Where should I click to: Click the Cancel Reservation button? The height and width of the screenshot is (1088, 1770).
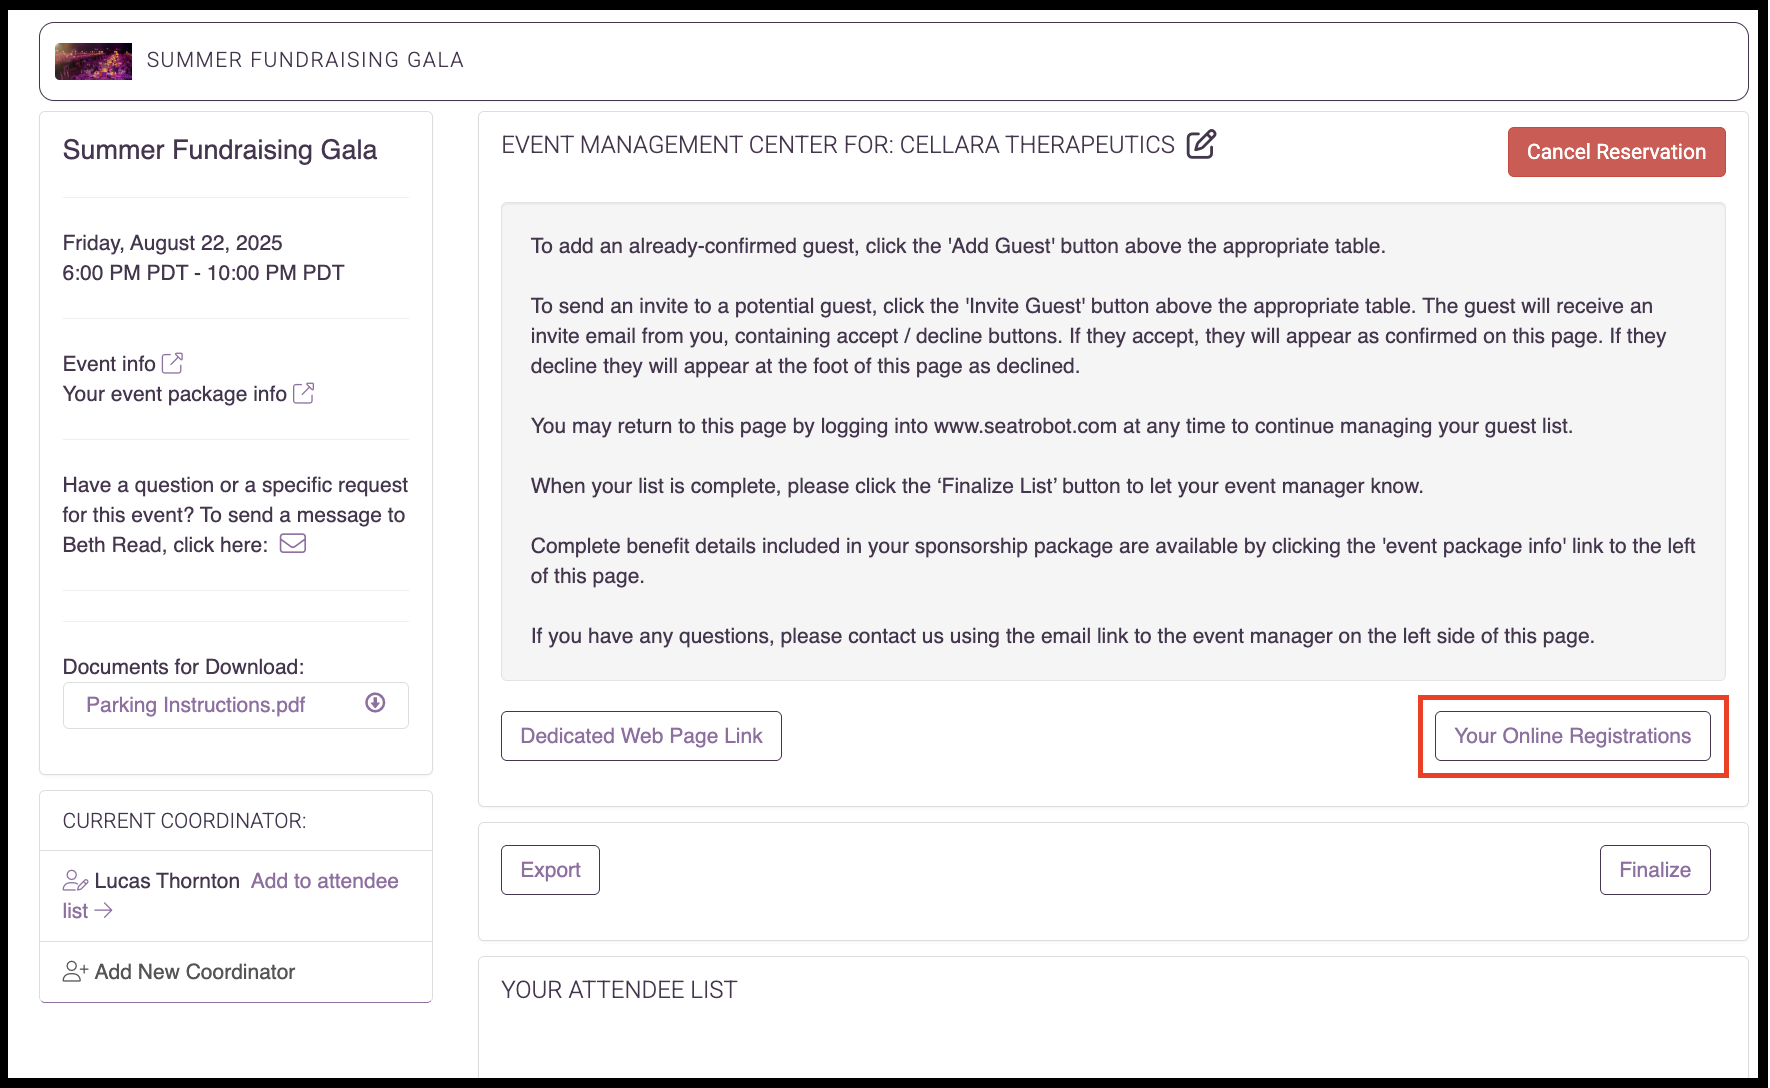coord(1616,152)
